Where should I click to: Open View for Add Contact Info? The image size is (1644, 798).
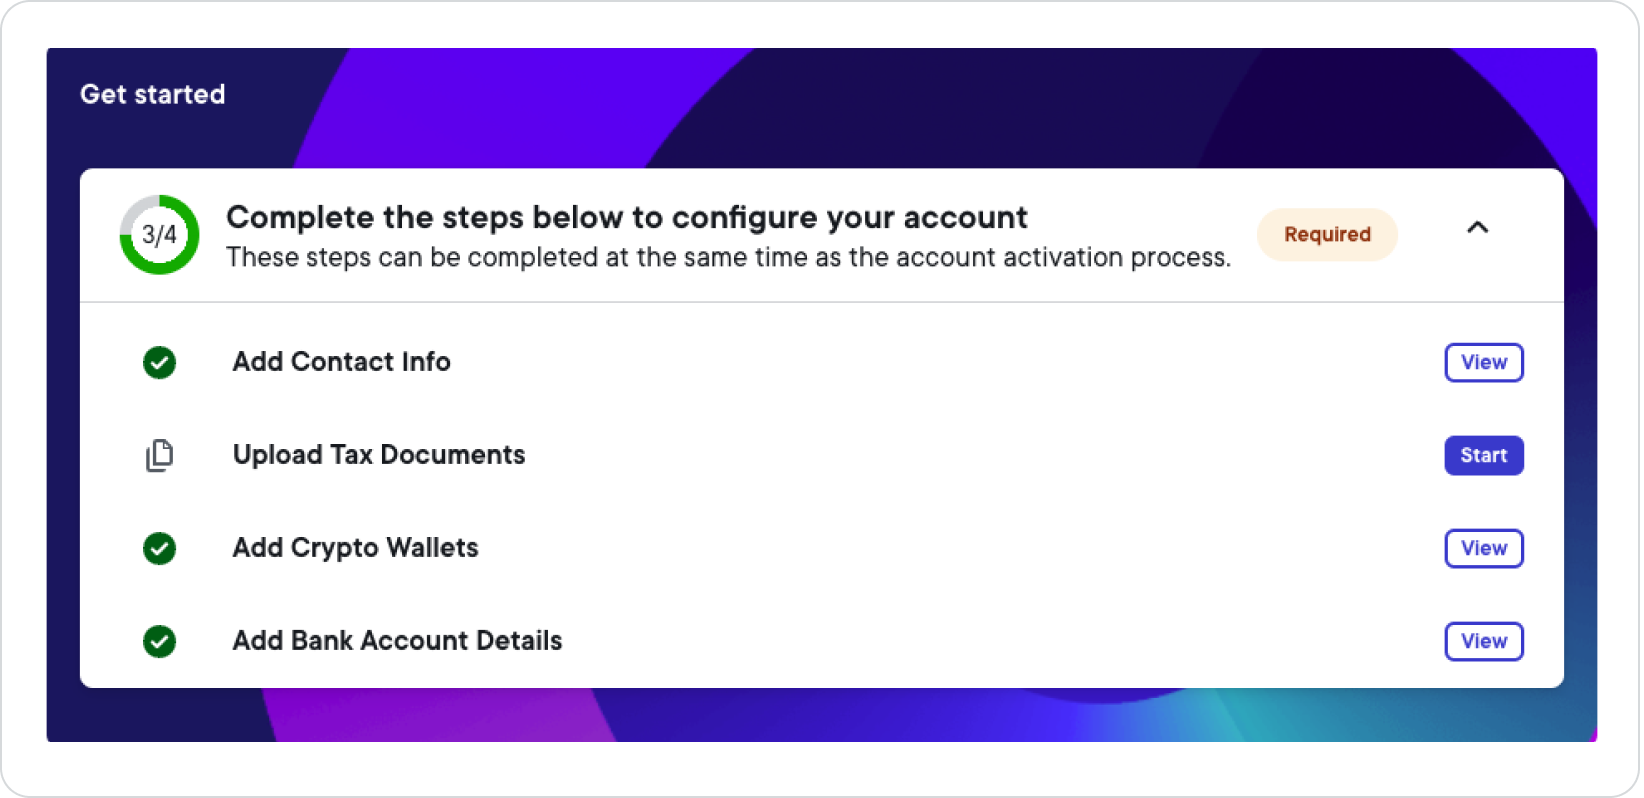click(x=1484, y=362)
